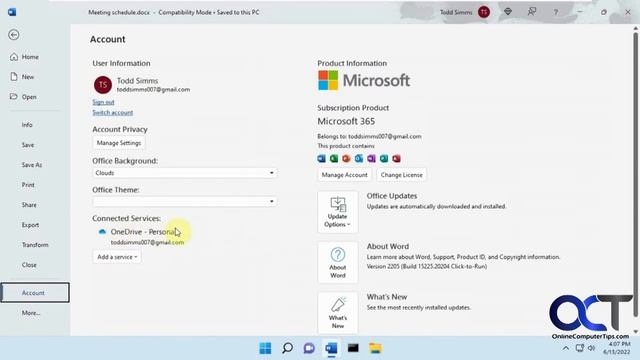Choose Close in the left menu
The image size is (640, 360).
coord(29,265)
